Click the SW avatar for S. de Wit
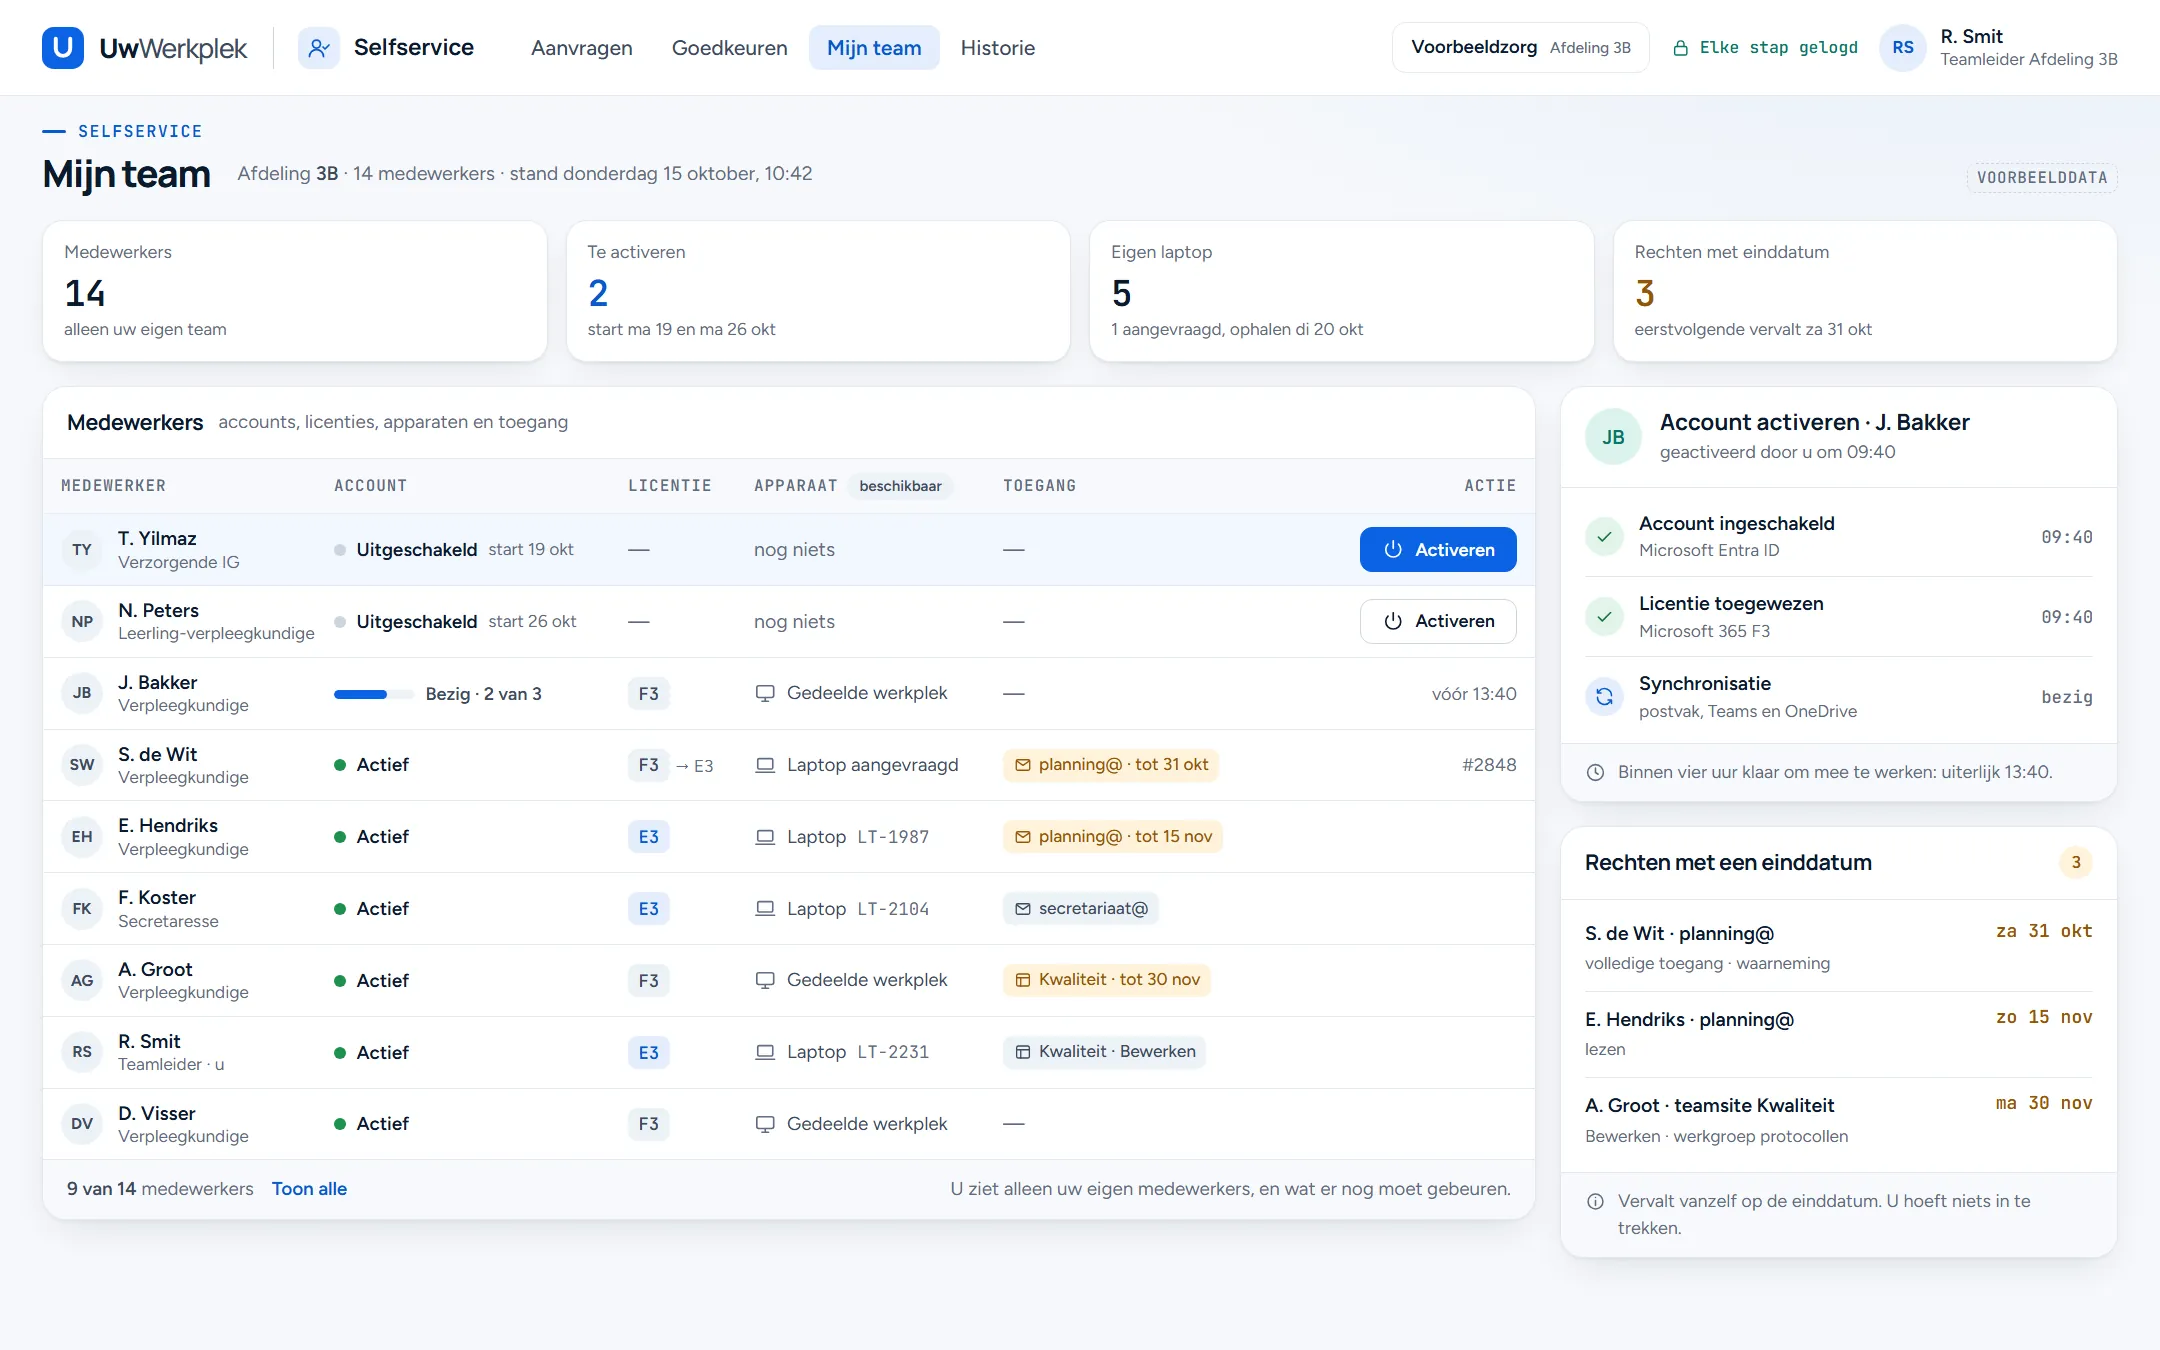 (x=82, y=765)
